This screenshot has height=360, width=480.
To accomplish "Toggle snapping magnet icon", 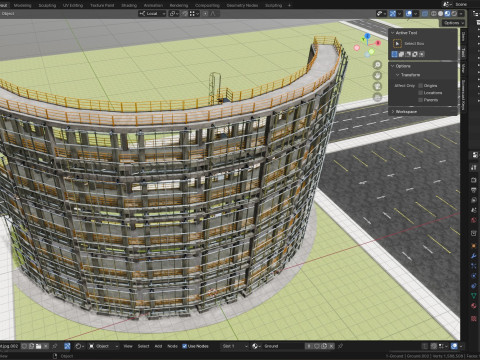I will (185, 14).
